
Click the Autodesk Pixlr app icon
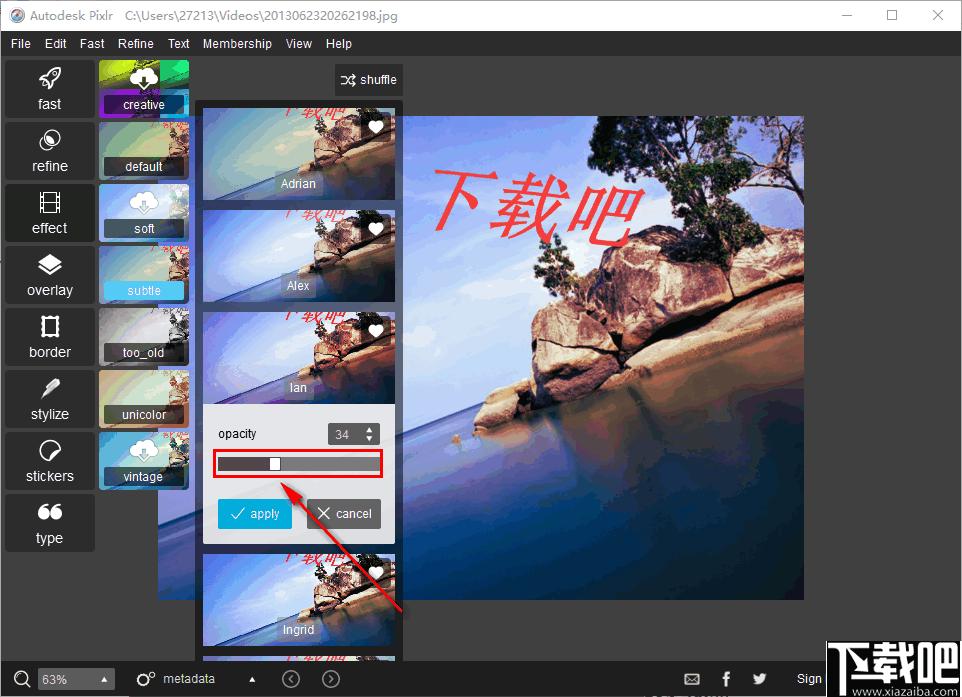point(17,15)
